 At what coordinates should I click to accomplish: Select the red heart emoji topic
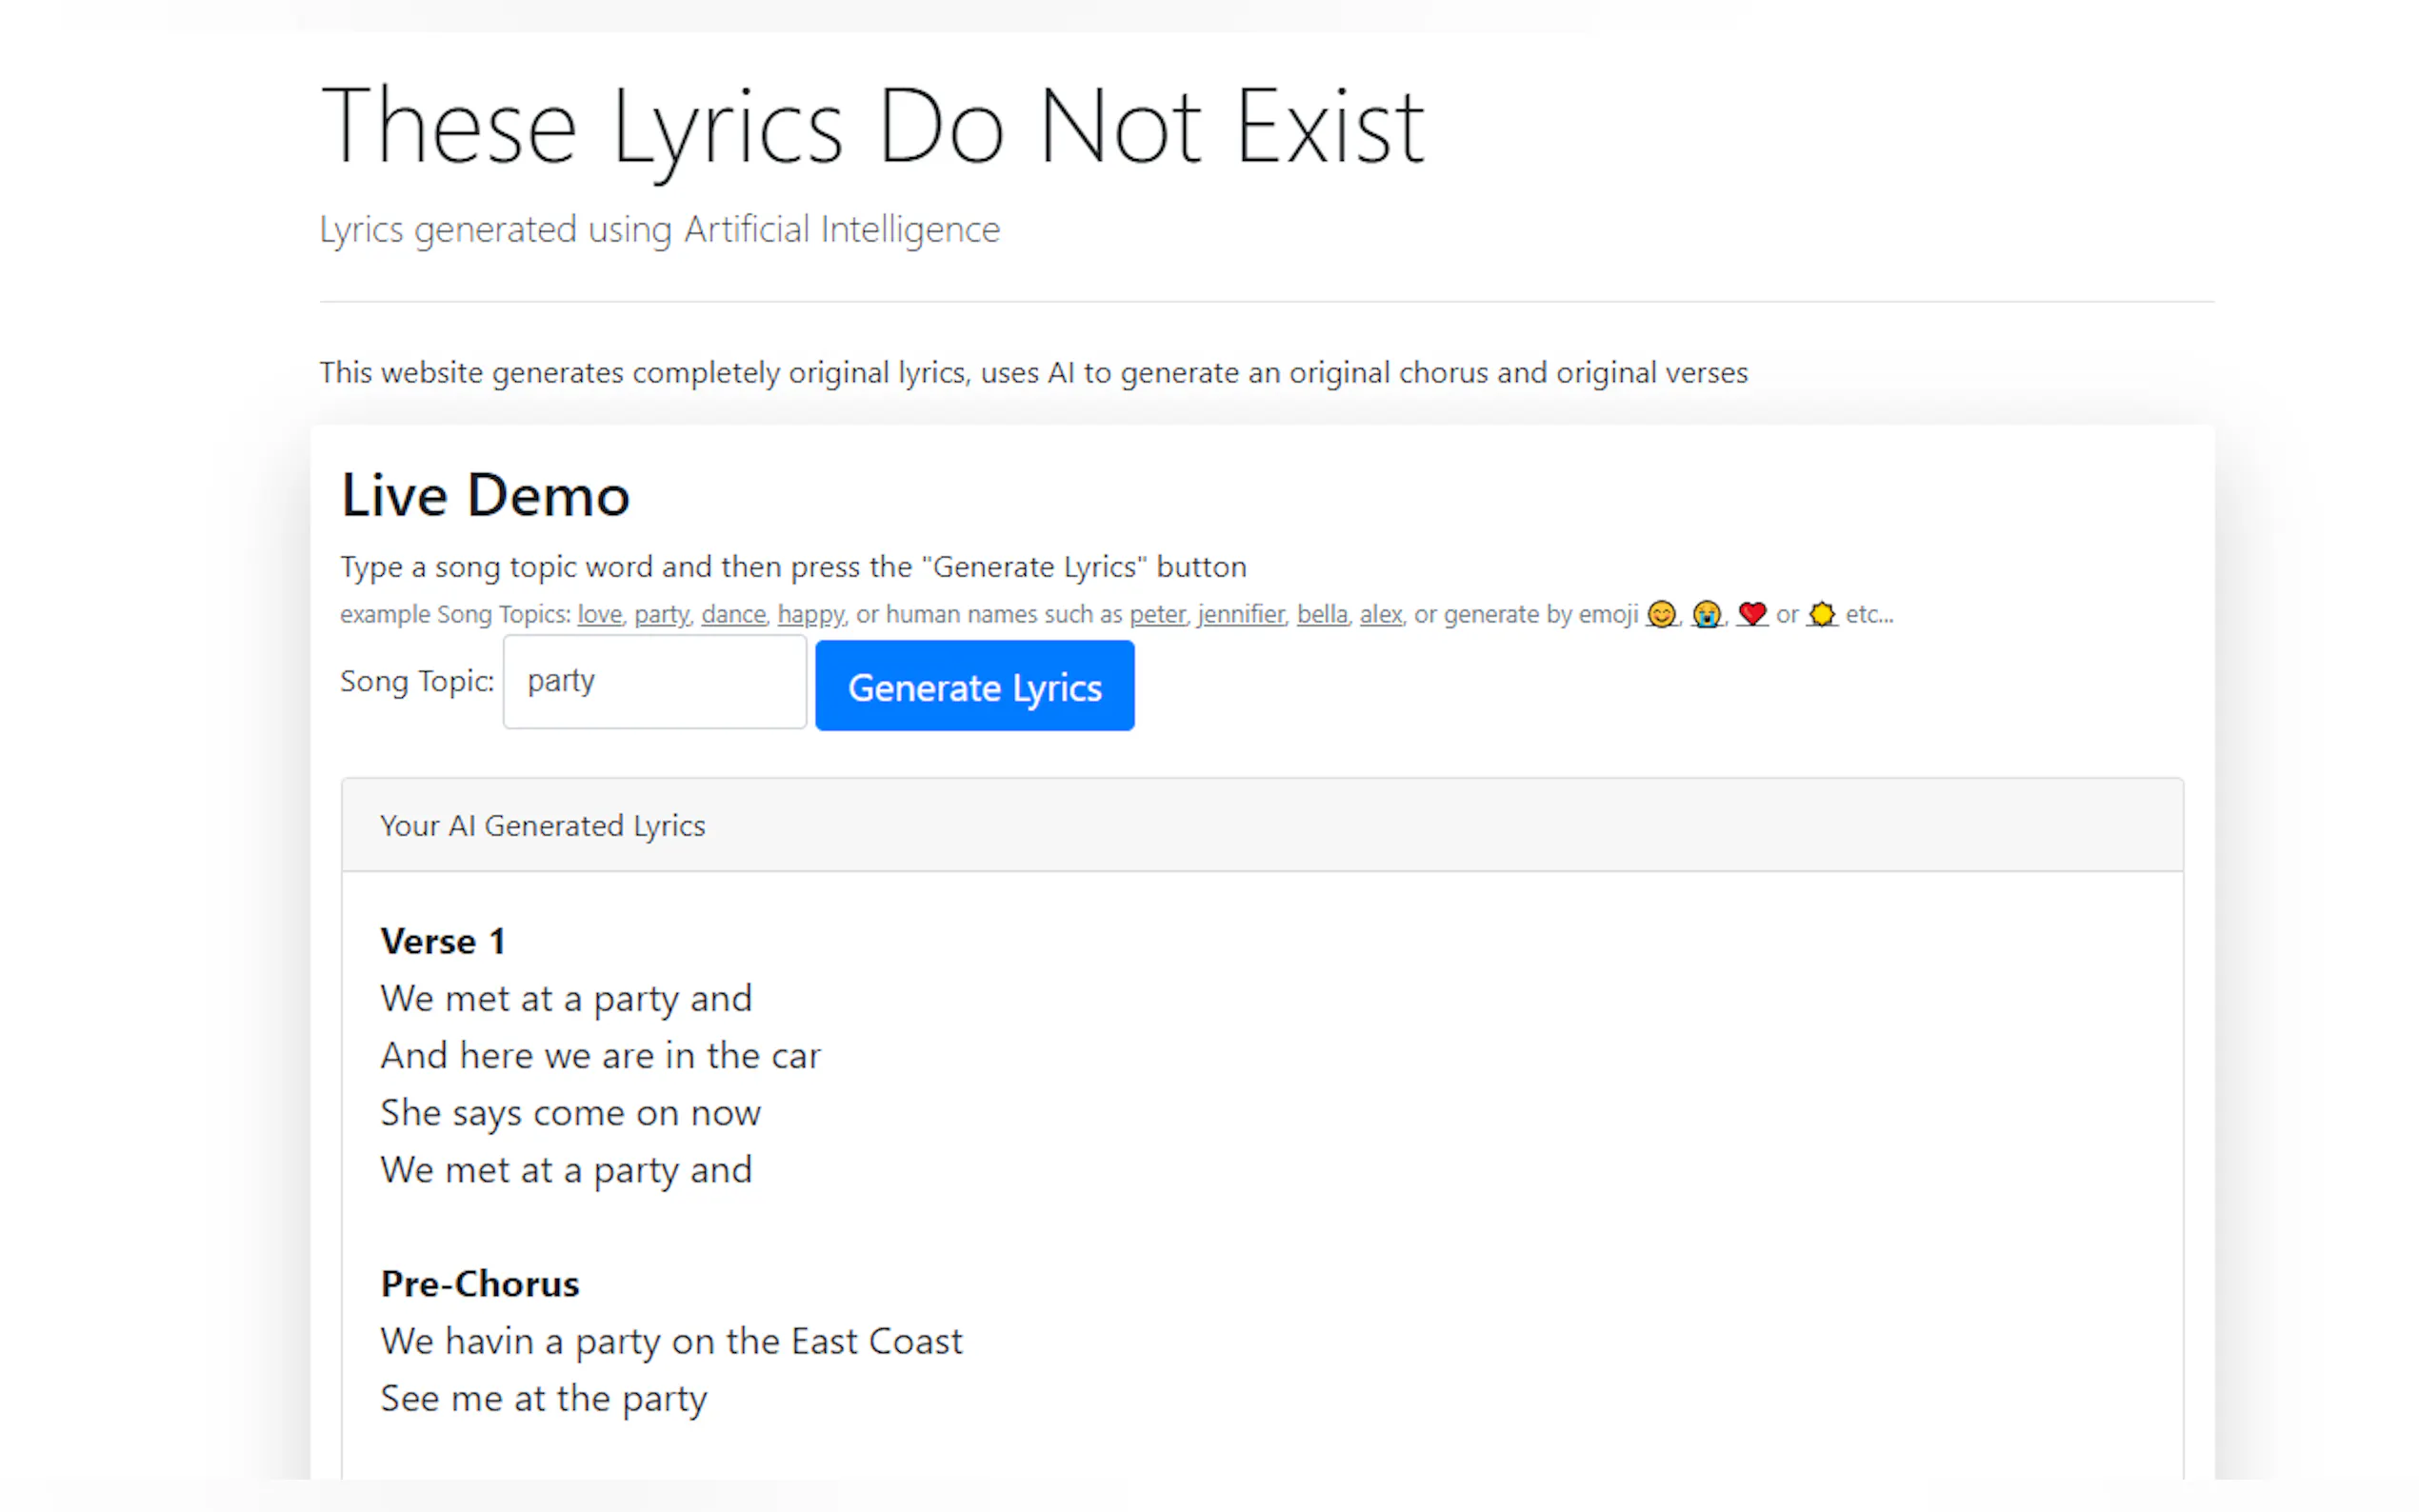(x=1752, y=614)
